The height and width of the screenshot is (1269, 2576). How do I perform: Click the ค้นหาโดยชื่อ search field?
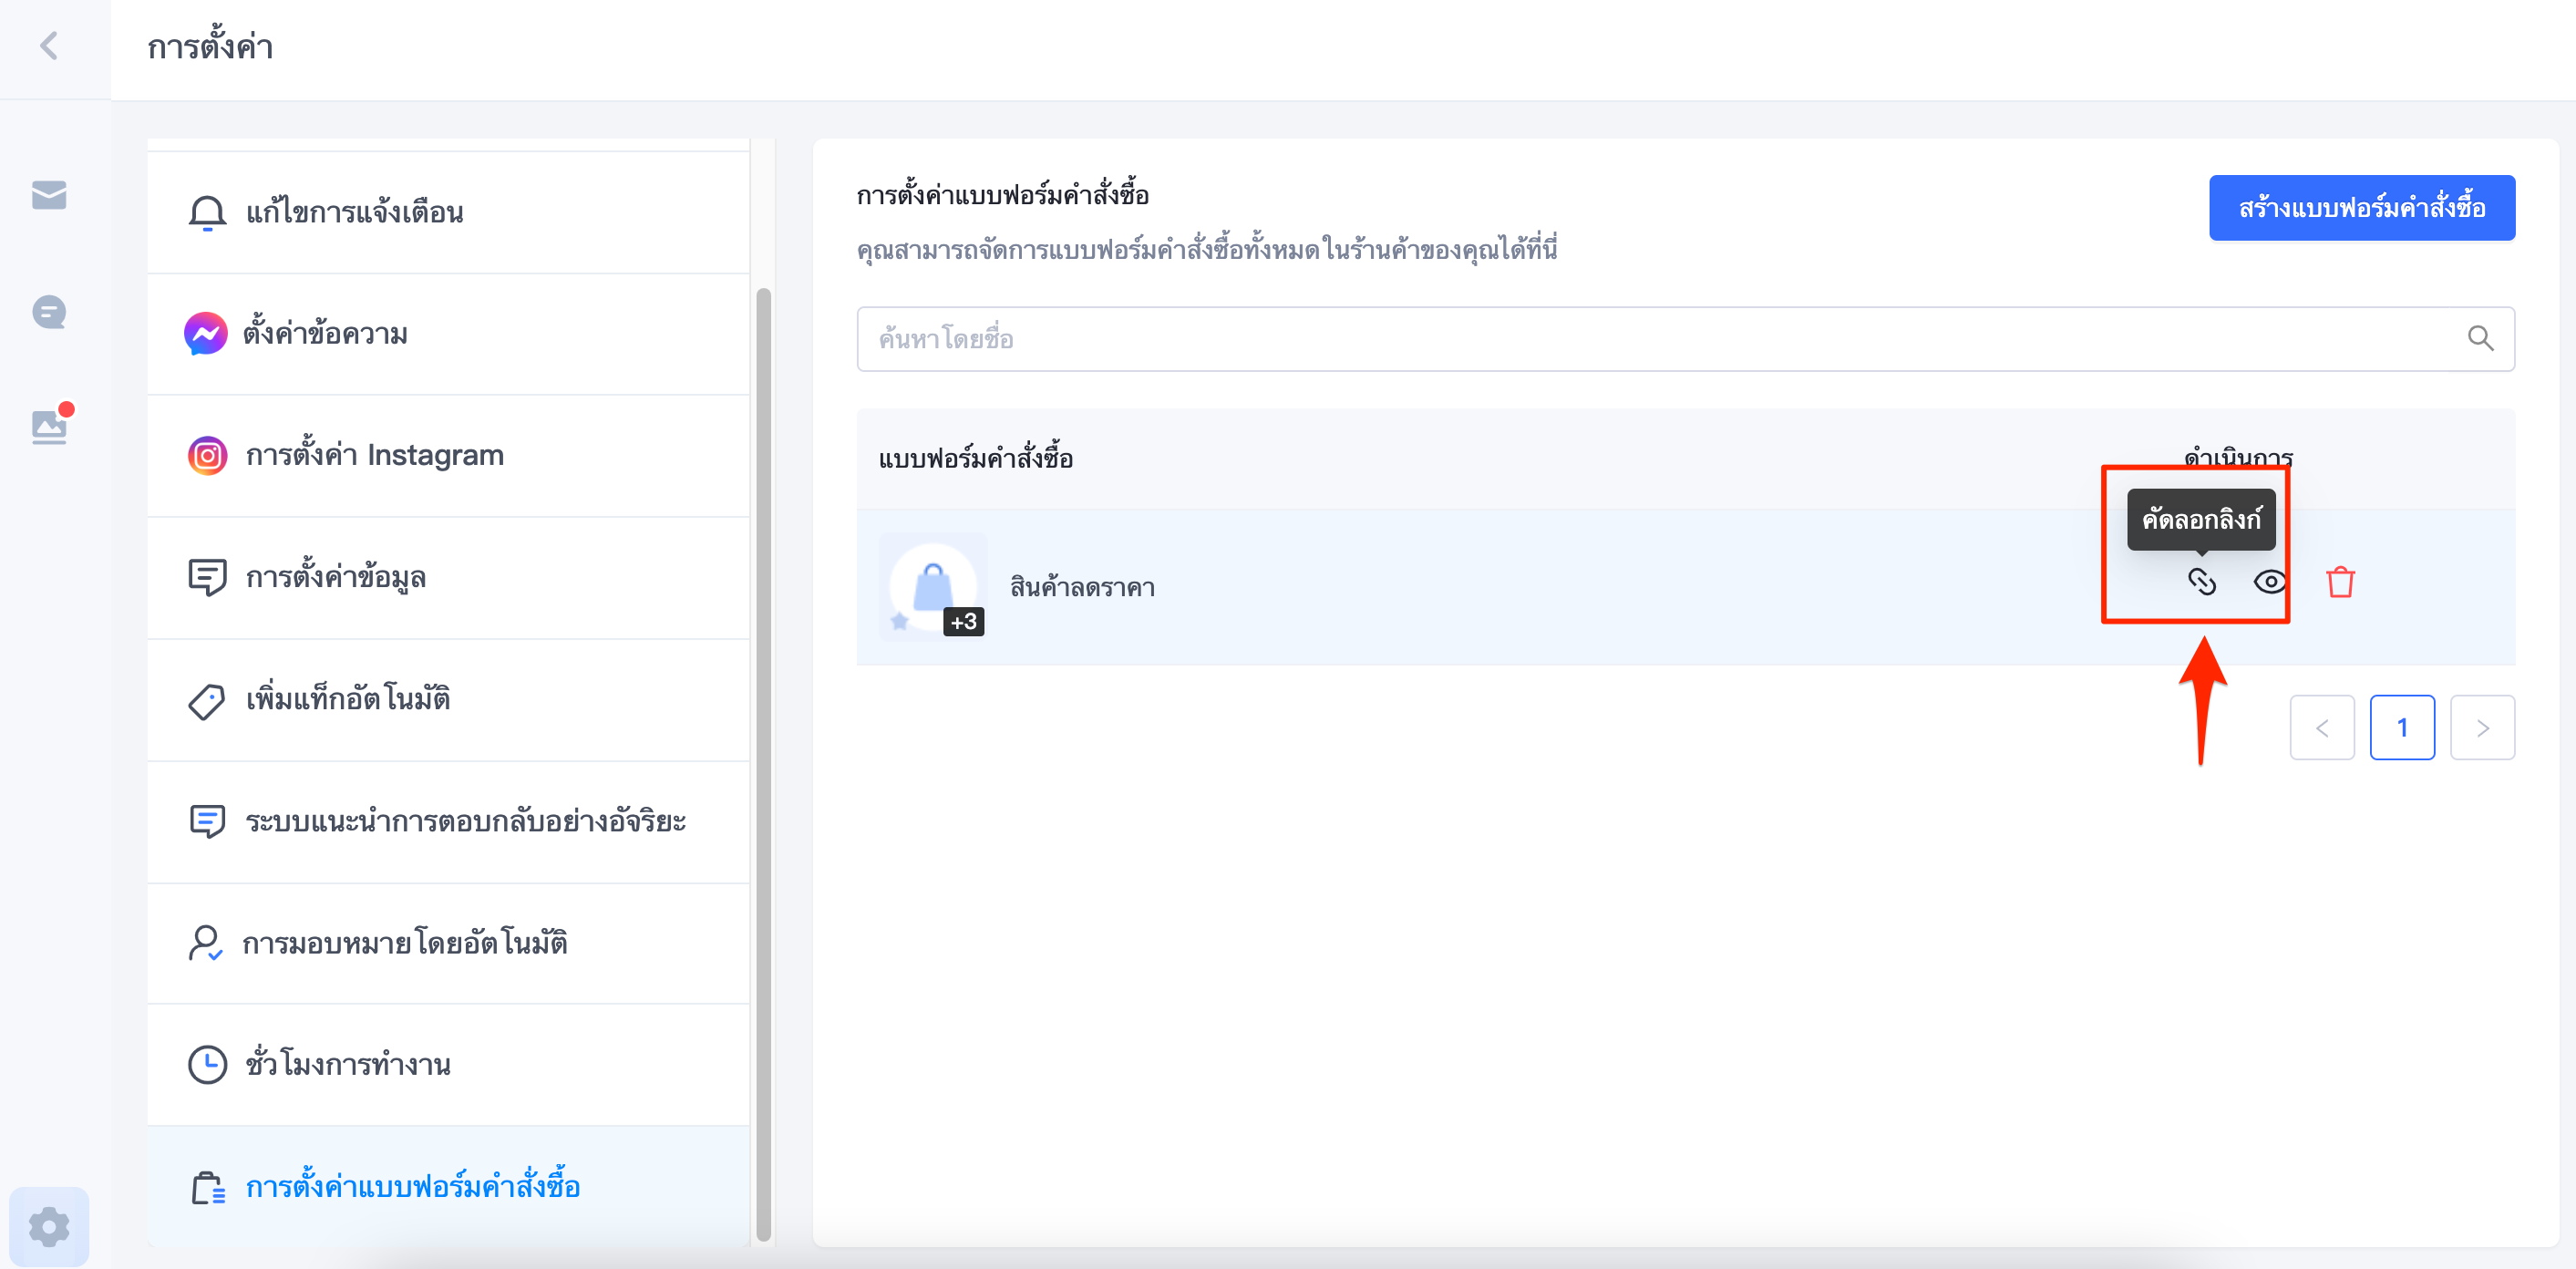pyautogui.click(x=1685, y=339)
